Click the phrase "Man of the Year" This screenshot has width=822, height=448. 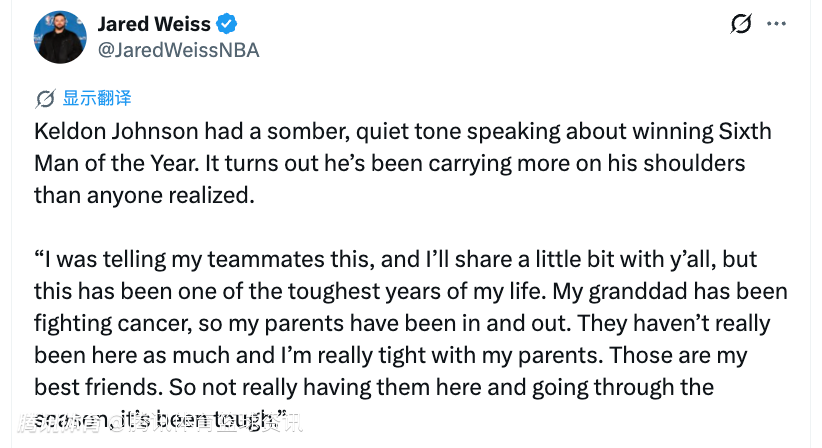coord(111,163)
